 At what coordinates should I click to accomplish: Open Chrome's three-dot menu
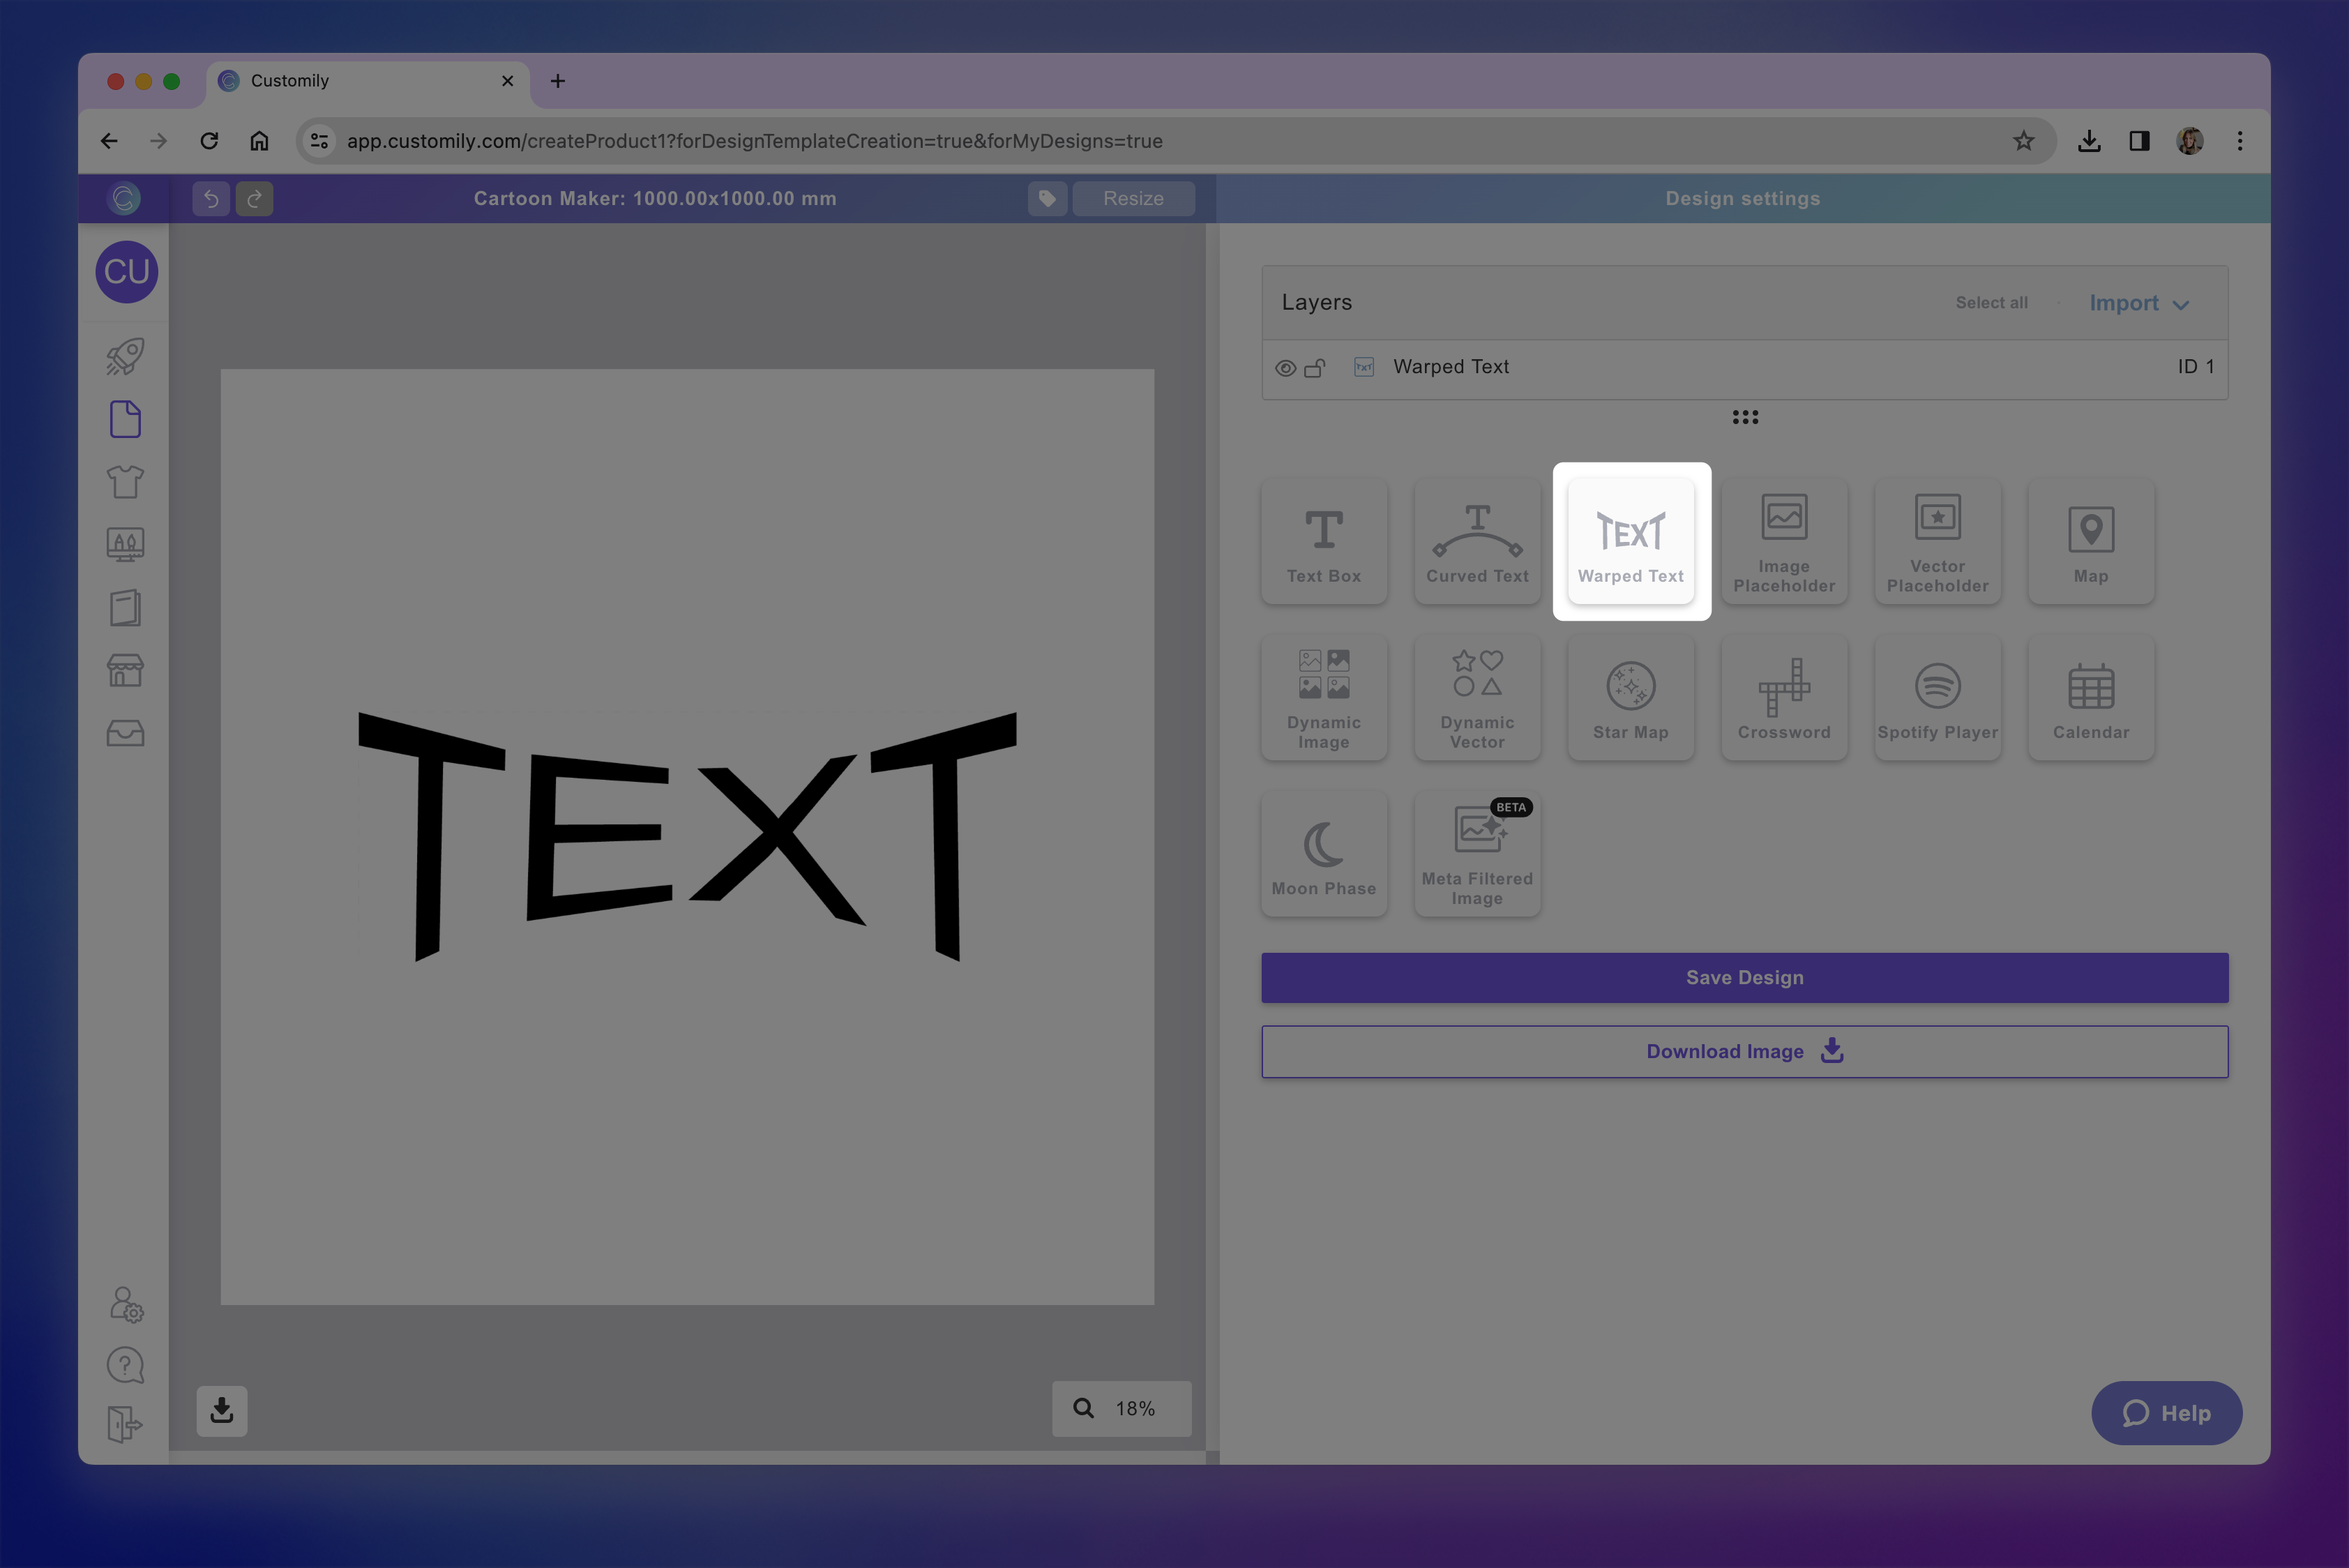(2239, 141)
